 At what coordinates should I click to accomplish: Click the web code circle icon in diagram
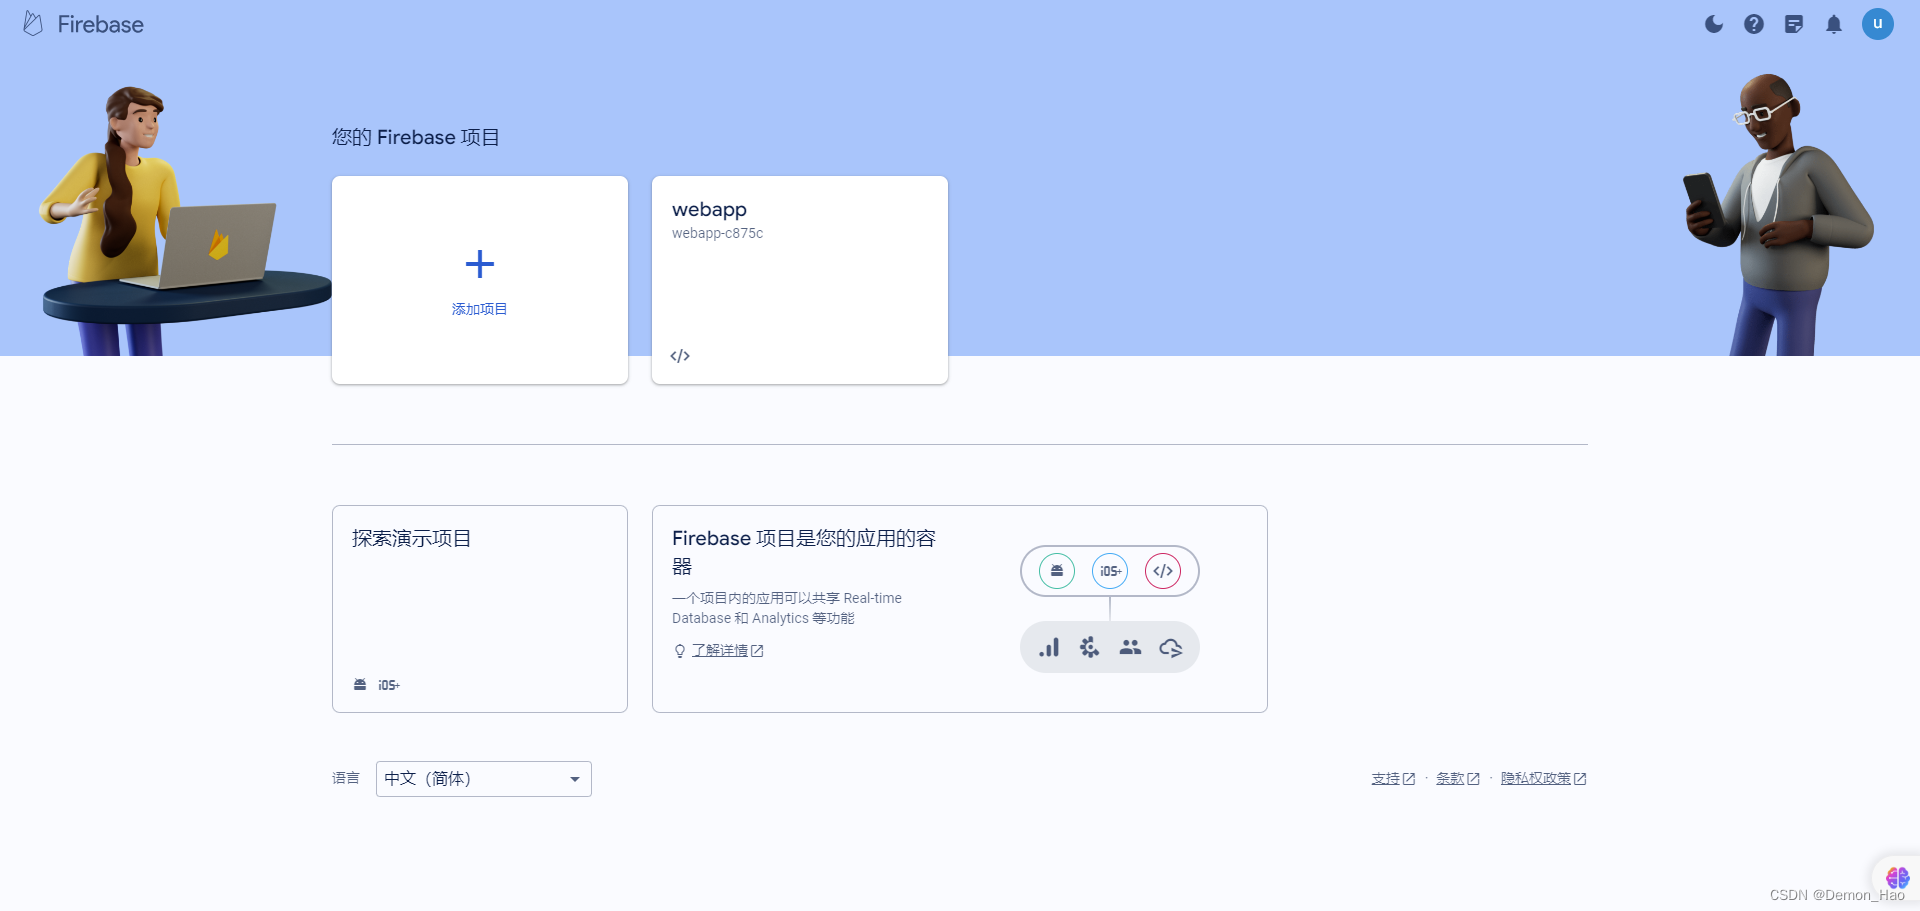point(1163,571)
